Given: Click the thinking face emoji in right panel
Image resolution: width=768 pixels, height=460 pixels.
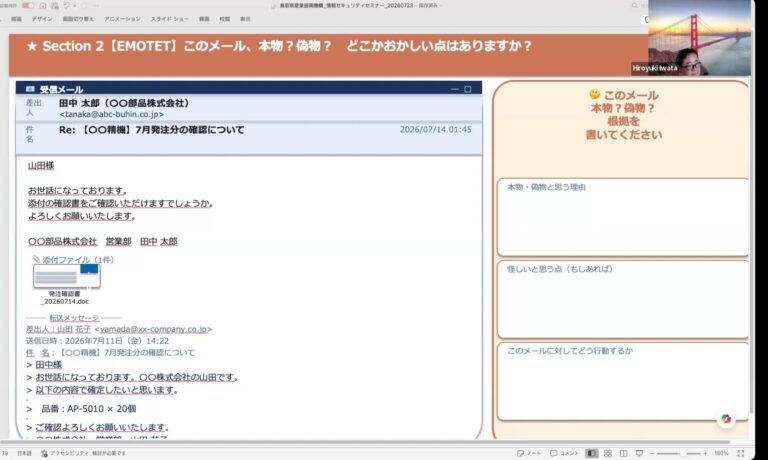Looking at the screenshot, I should point(595,94).
